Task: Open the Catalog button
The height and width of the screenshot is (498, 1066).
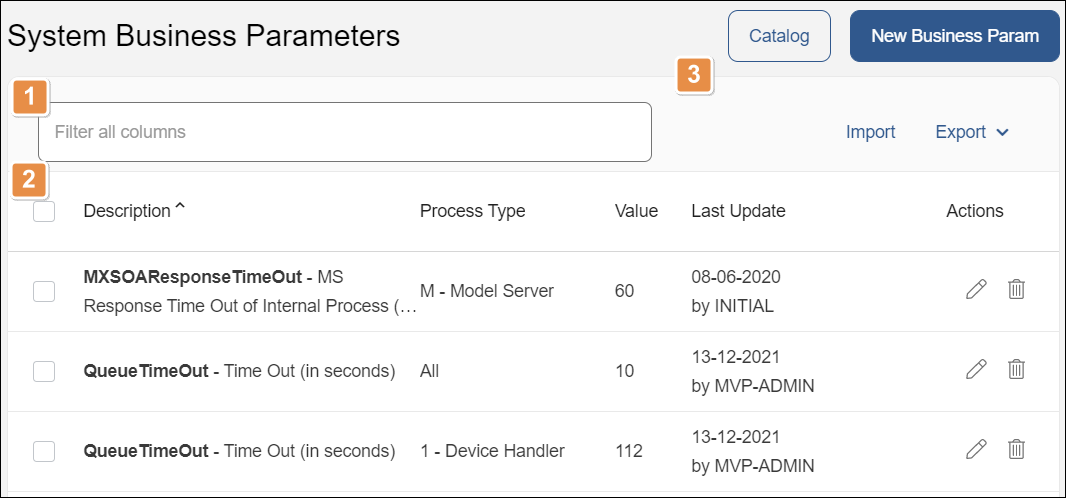Action: coord(779,36)
